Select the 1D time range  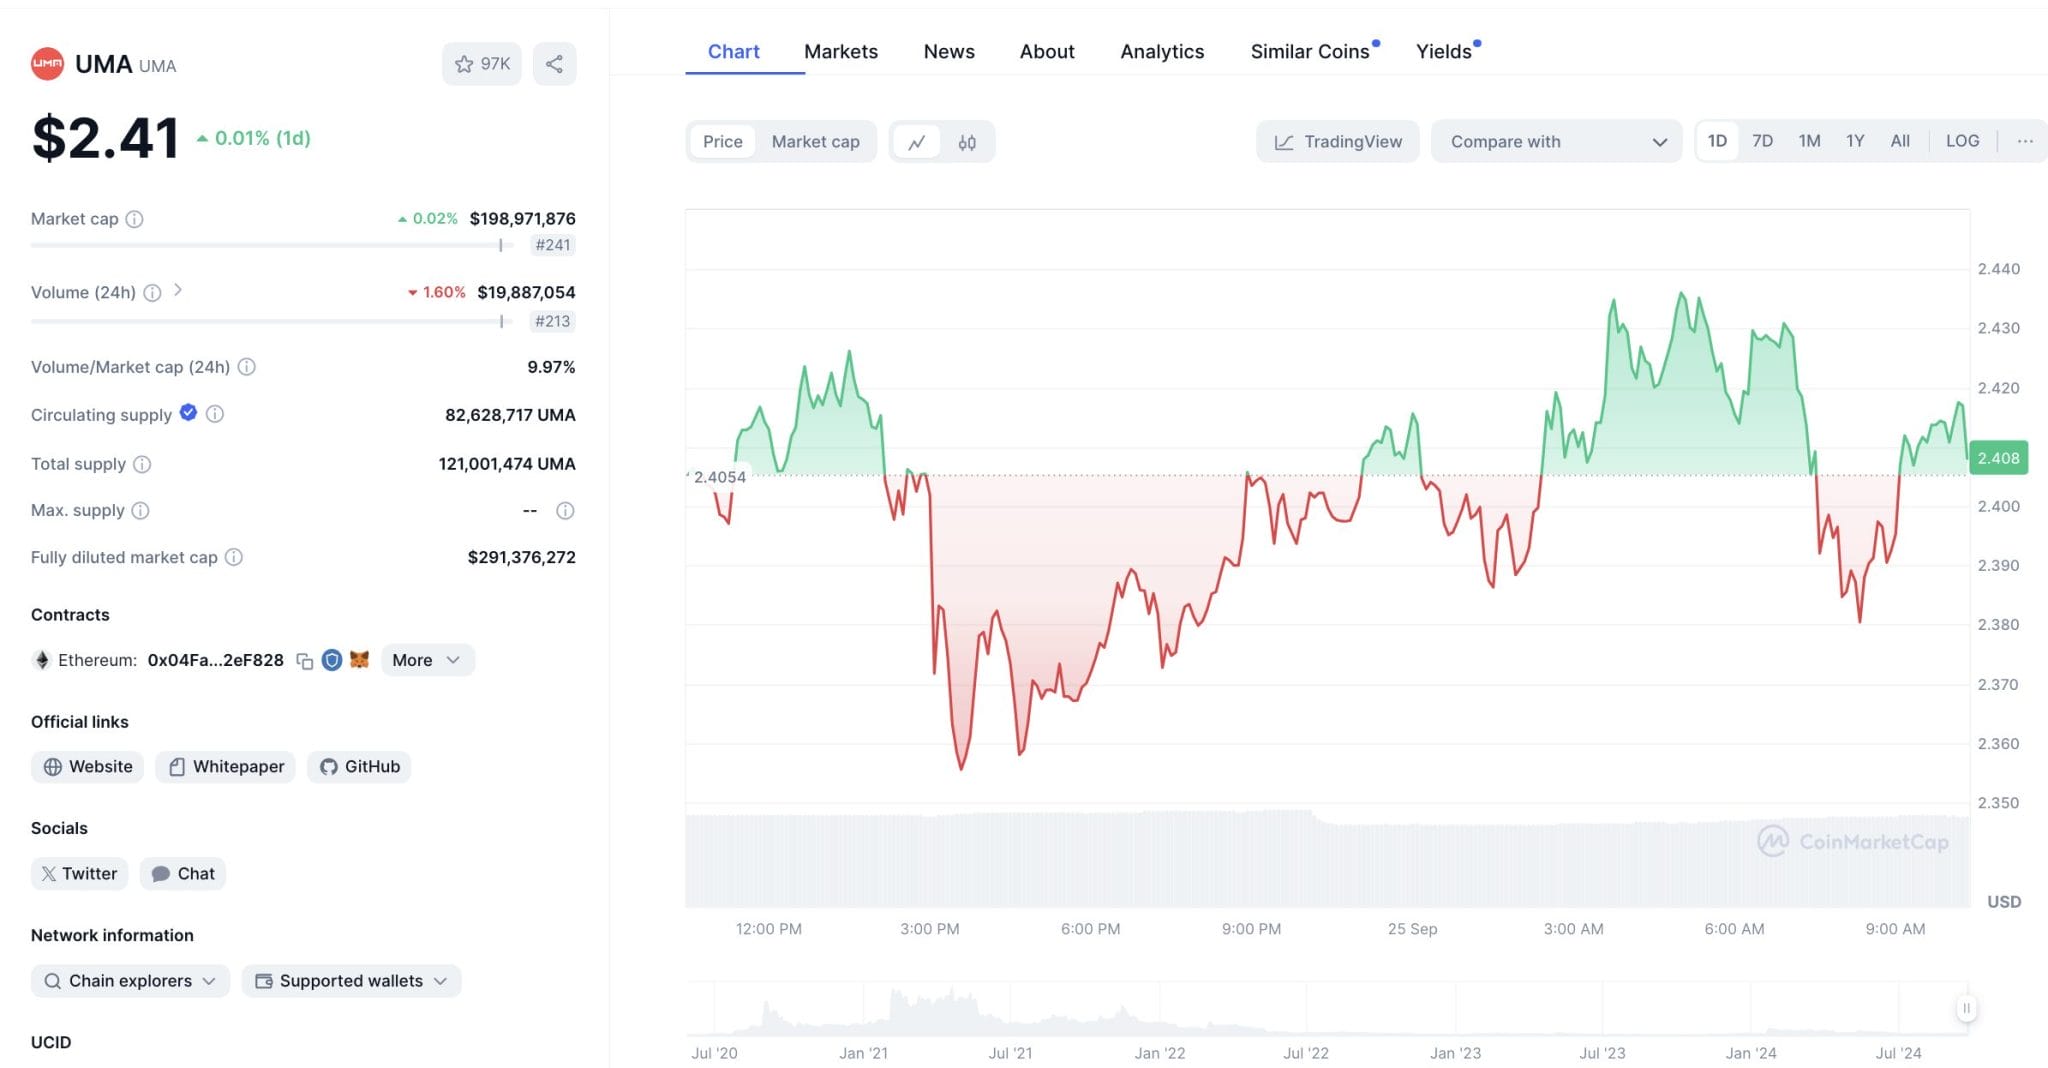(x=1717, y=141)
